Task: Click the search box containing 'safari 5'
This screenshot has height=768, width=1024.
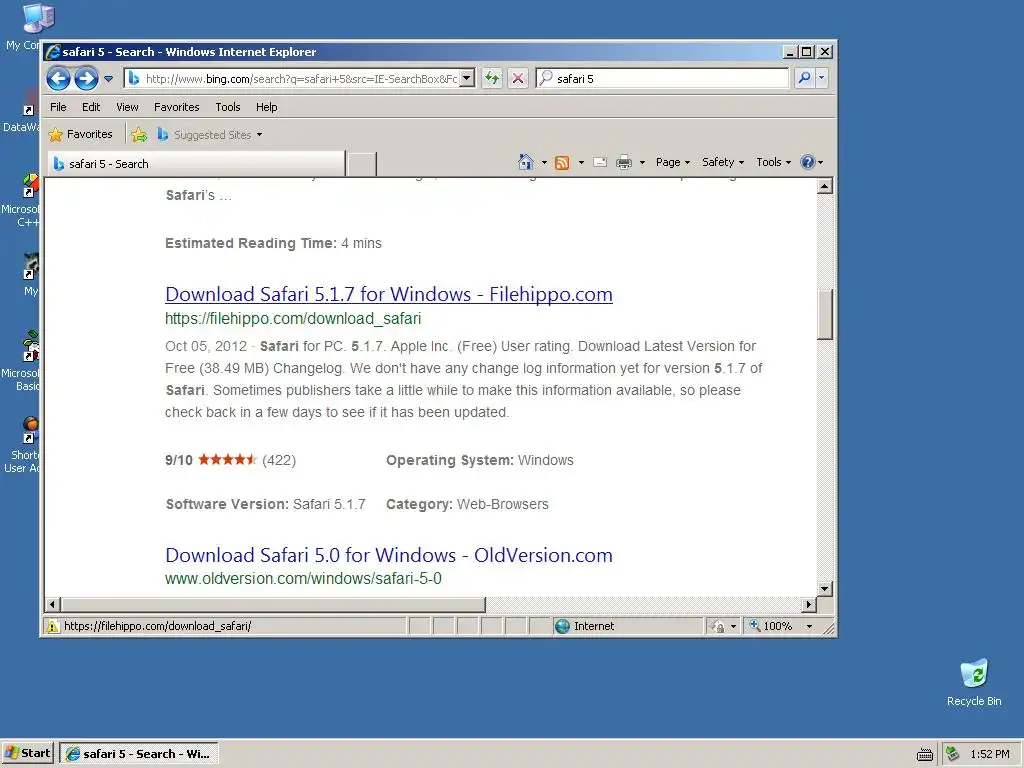Action: tap(662, 78)
